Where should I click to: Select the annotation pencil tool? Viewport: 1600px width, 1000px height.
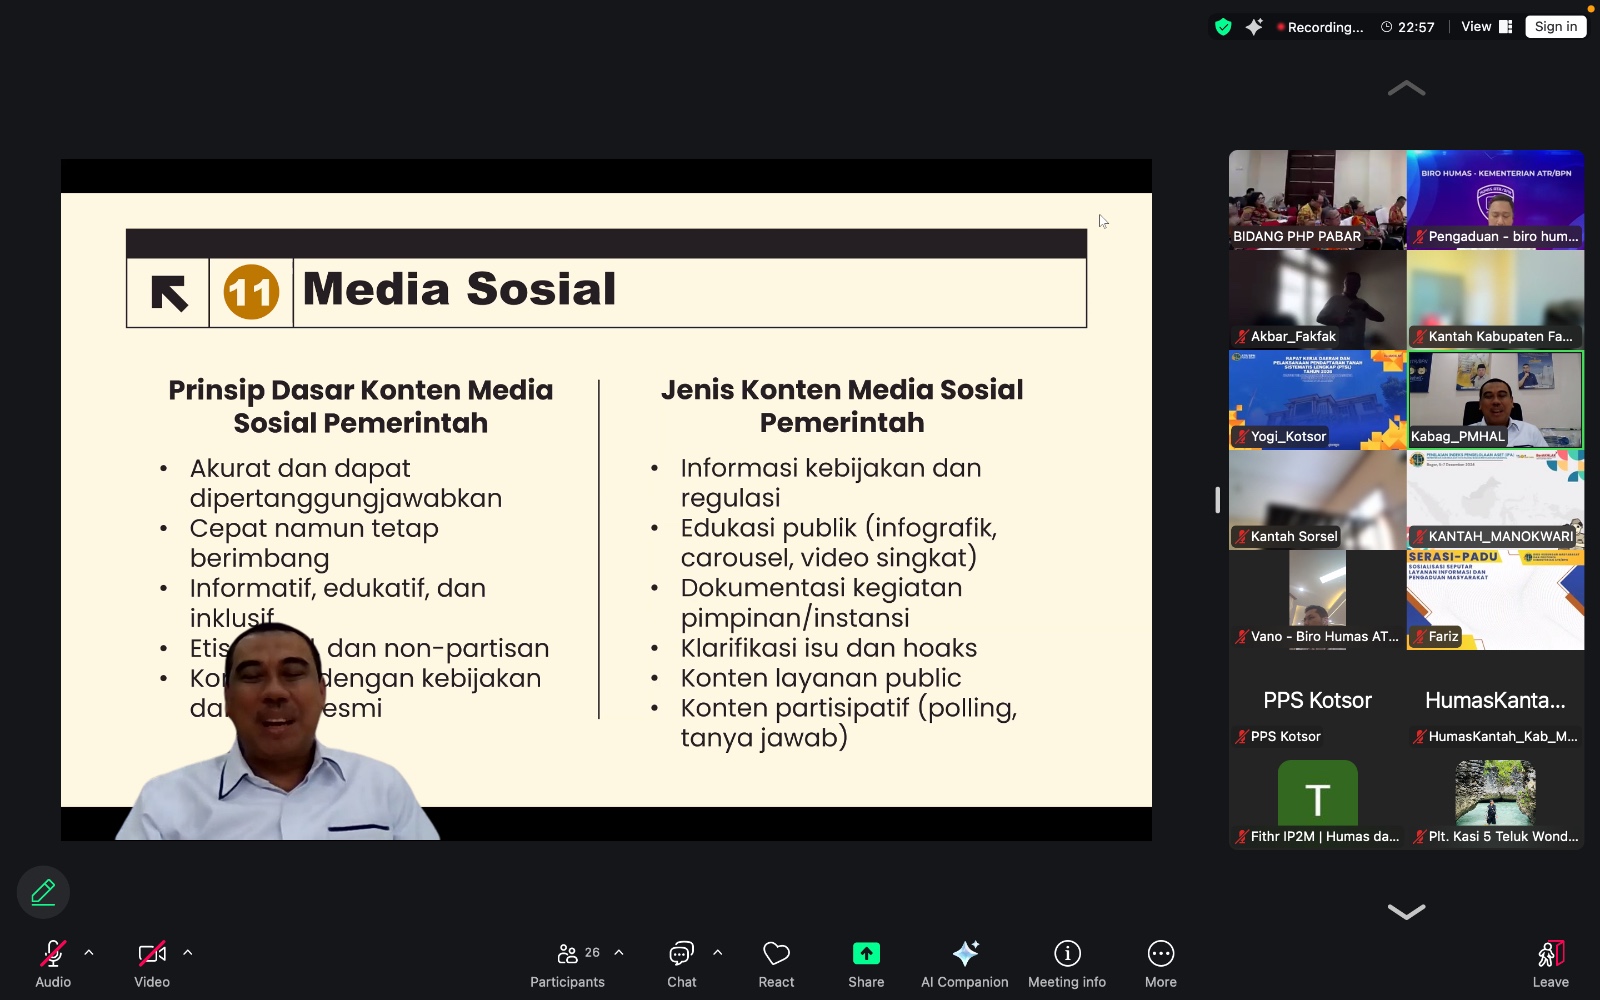click(42, 891)
